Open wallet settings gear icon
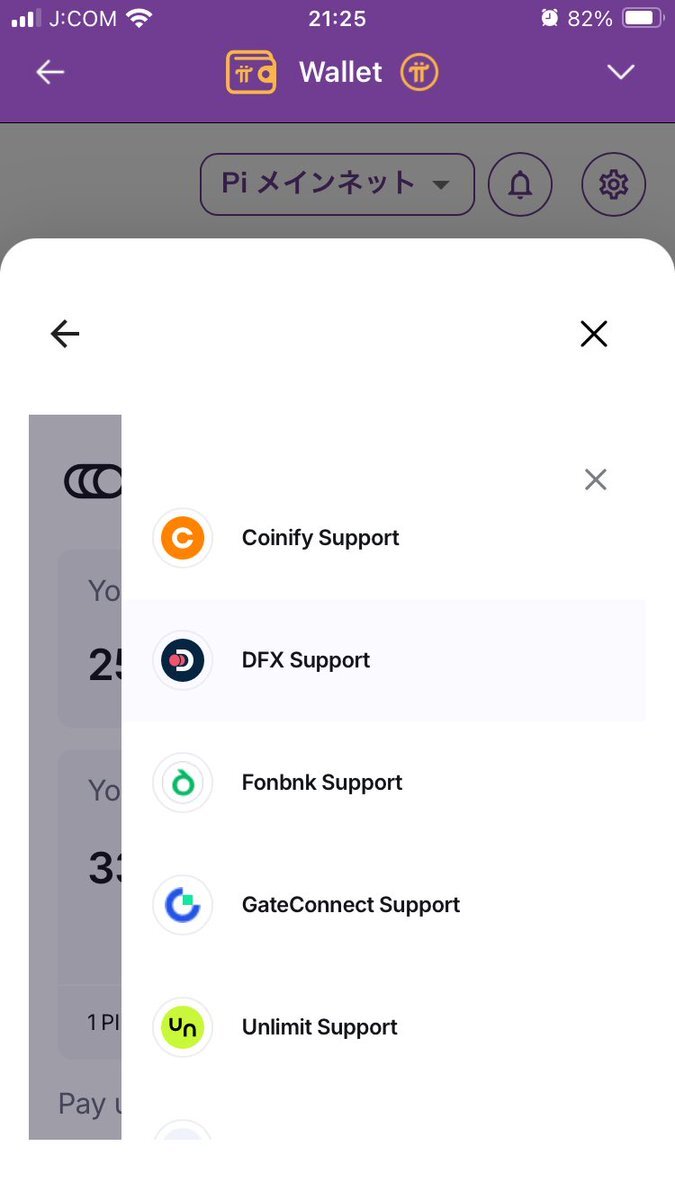Viewport: 675px width, 1200px height. point(613,184)
